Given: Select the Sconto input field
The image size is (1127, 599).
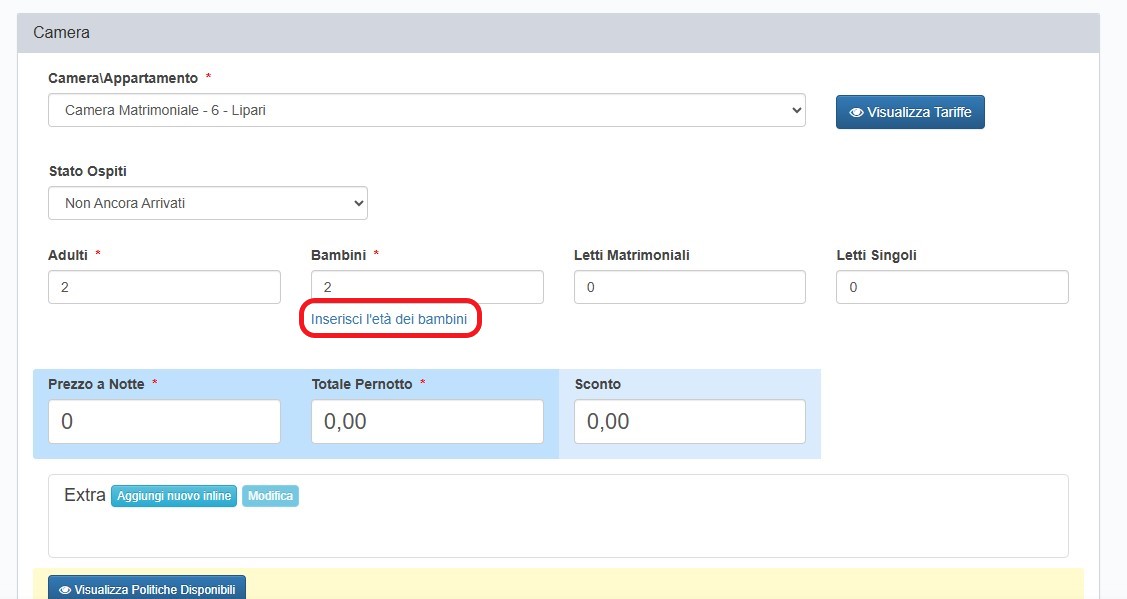Looking at the screenshot, I should (689, 422).
